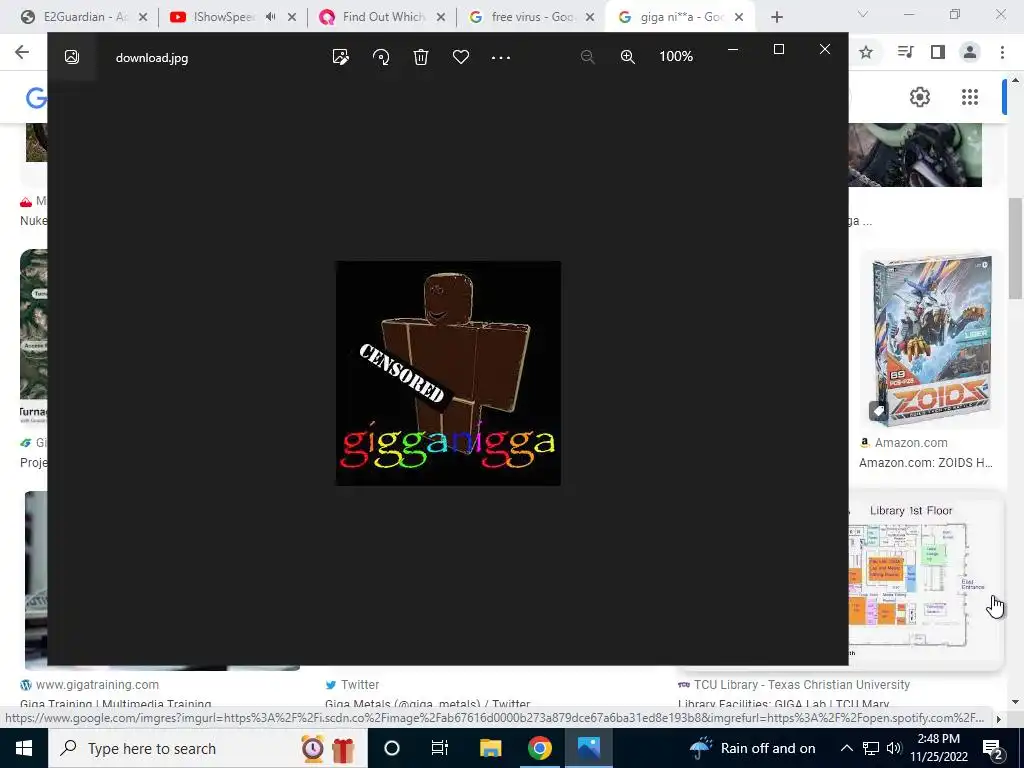Open Cortana circle on taskbar
Screen dimensions: 1024x768
point(392,748)
